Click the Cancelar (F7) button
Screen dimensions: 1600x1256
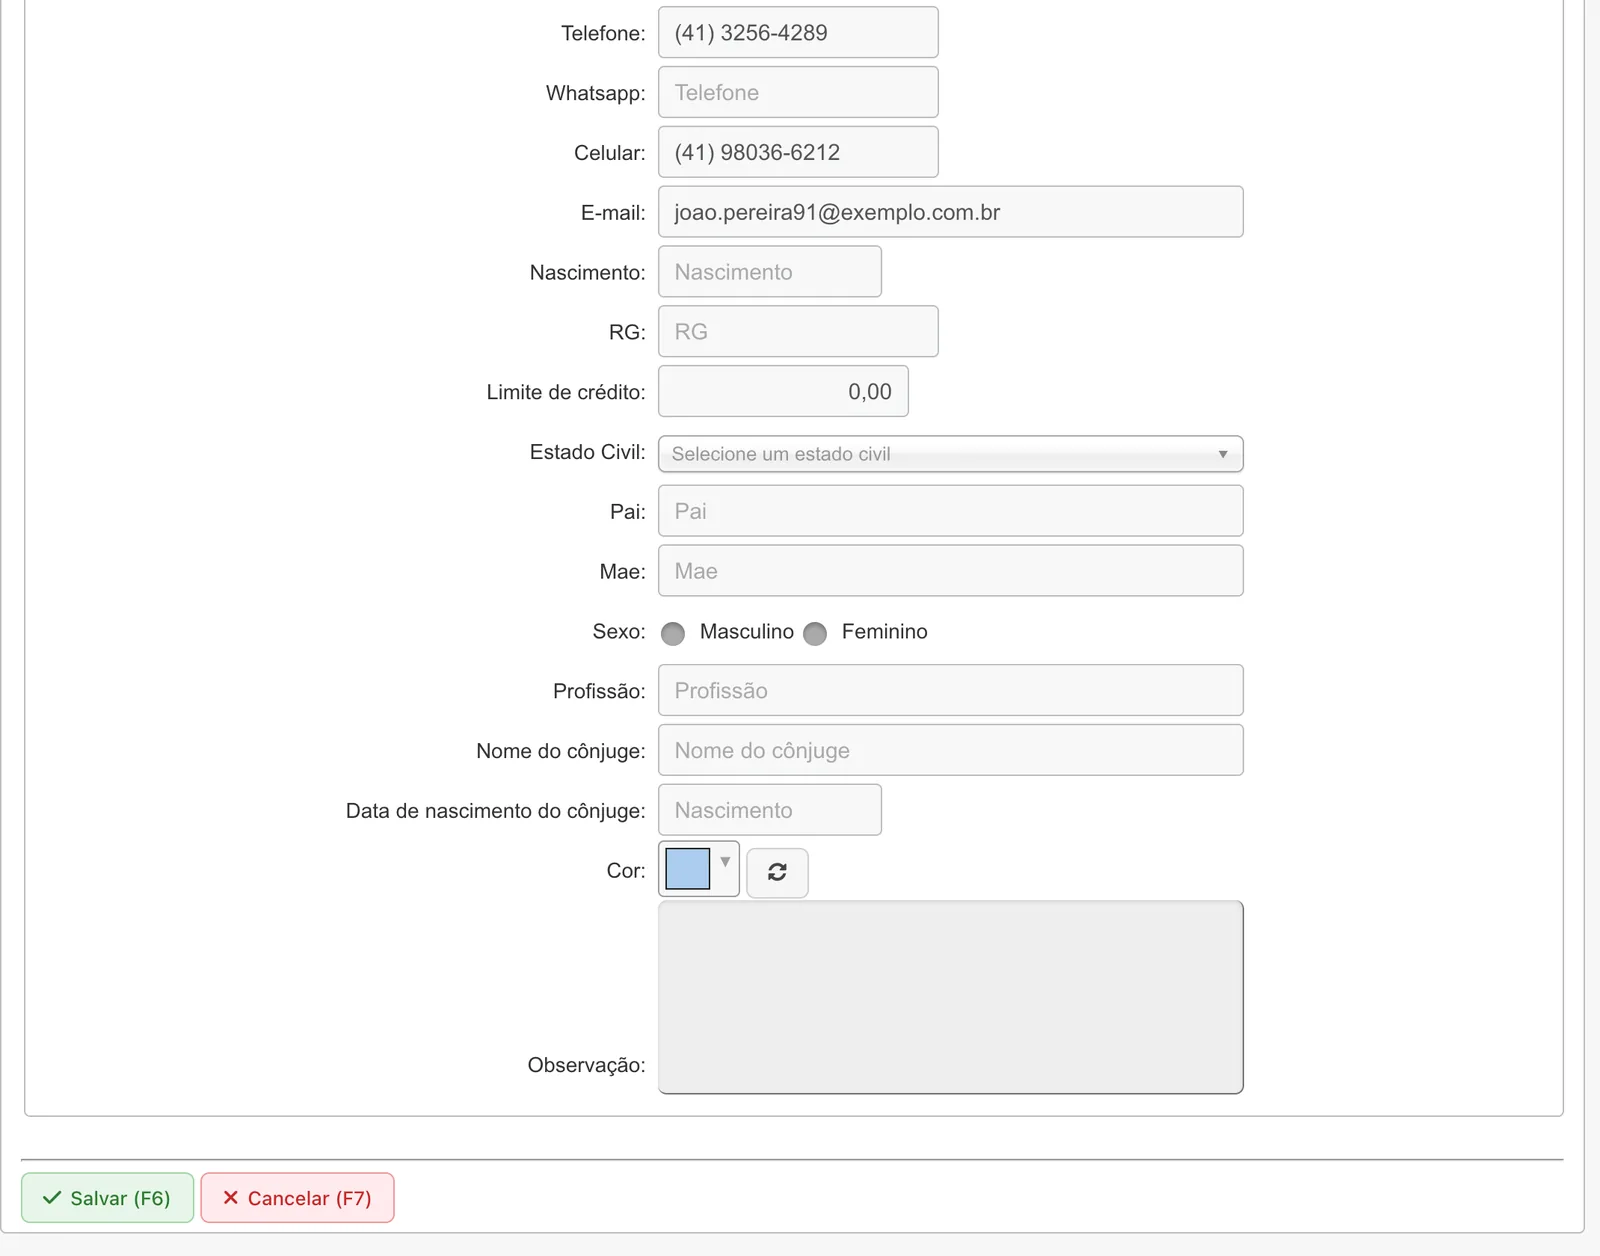297,1198
